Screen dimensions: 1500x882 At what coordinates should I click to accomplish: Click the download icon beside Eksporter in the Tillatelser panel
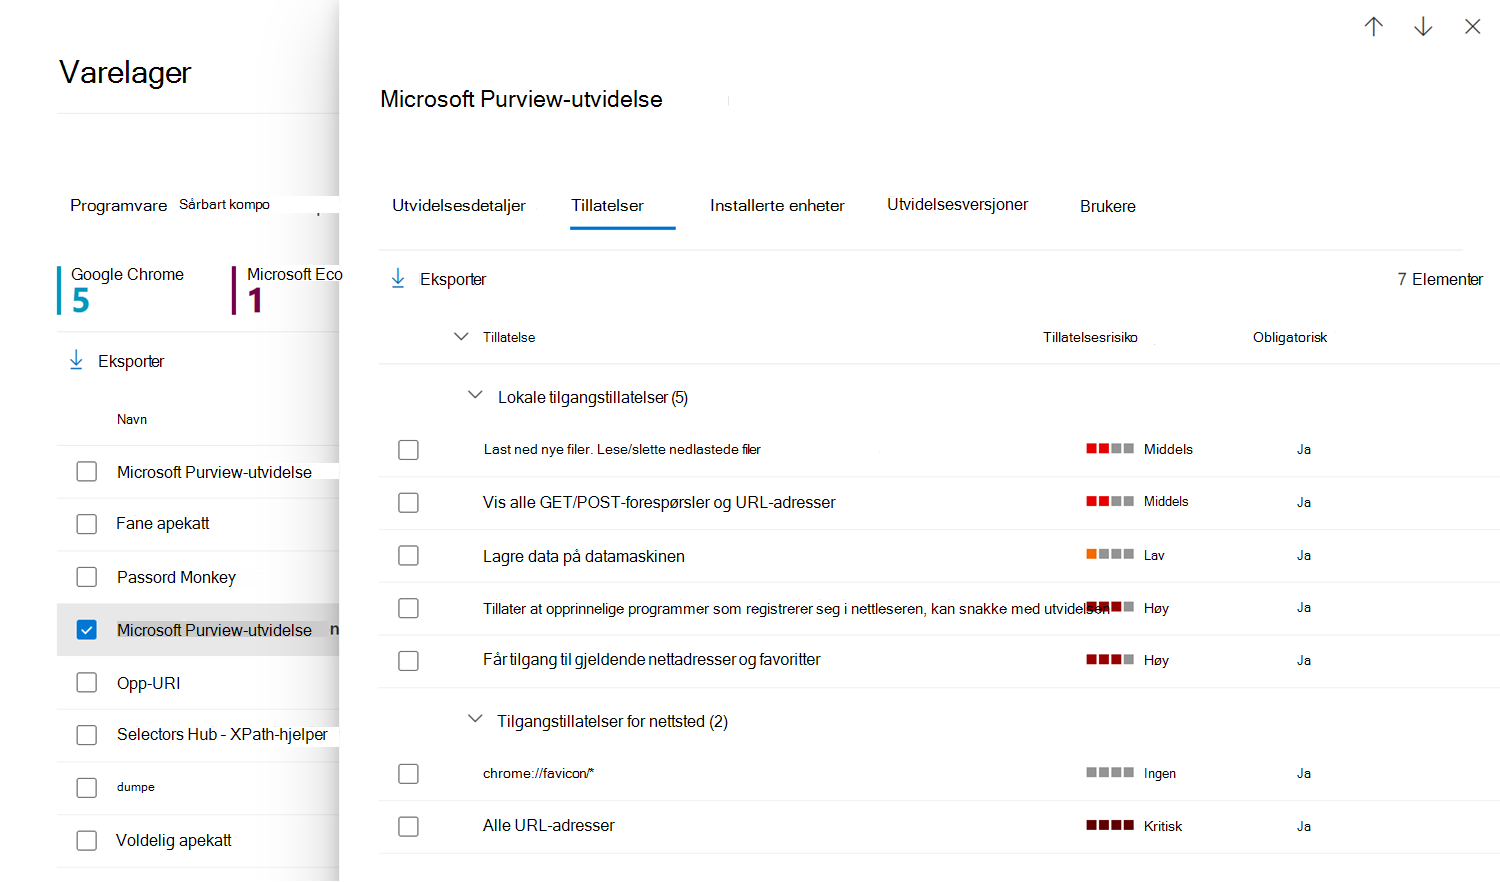(398, 279)
